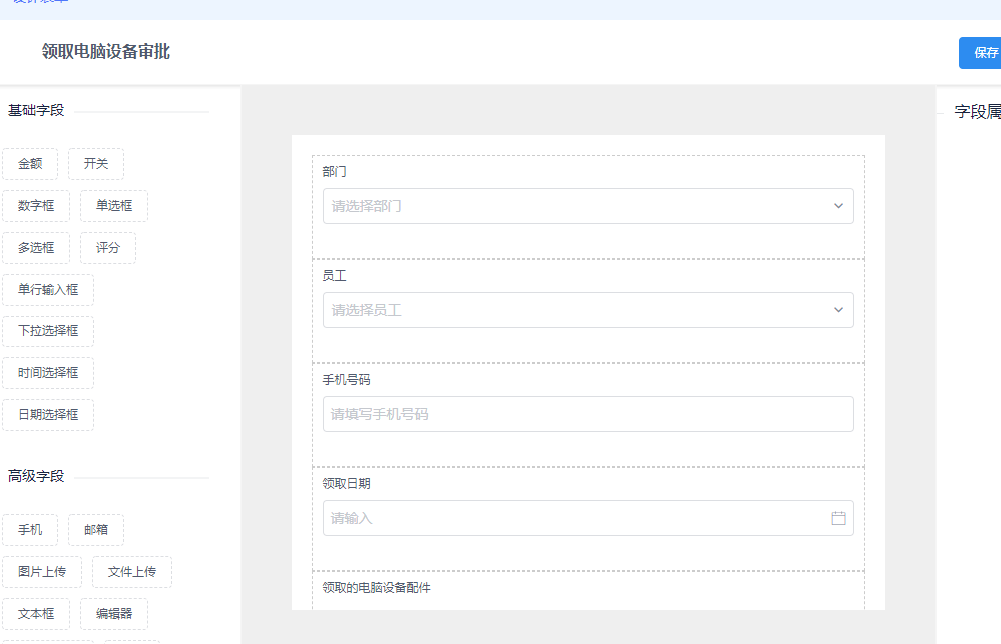This screenshot has height=644, width=1001.
Task: Add a 文件上传 field
Action: pyautogui.click(x=131, y=572)
